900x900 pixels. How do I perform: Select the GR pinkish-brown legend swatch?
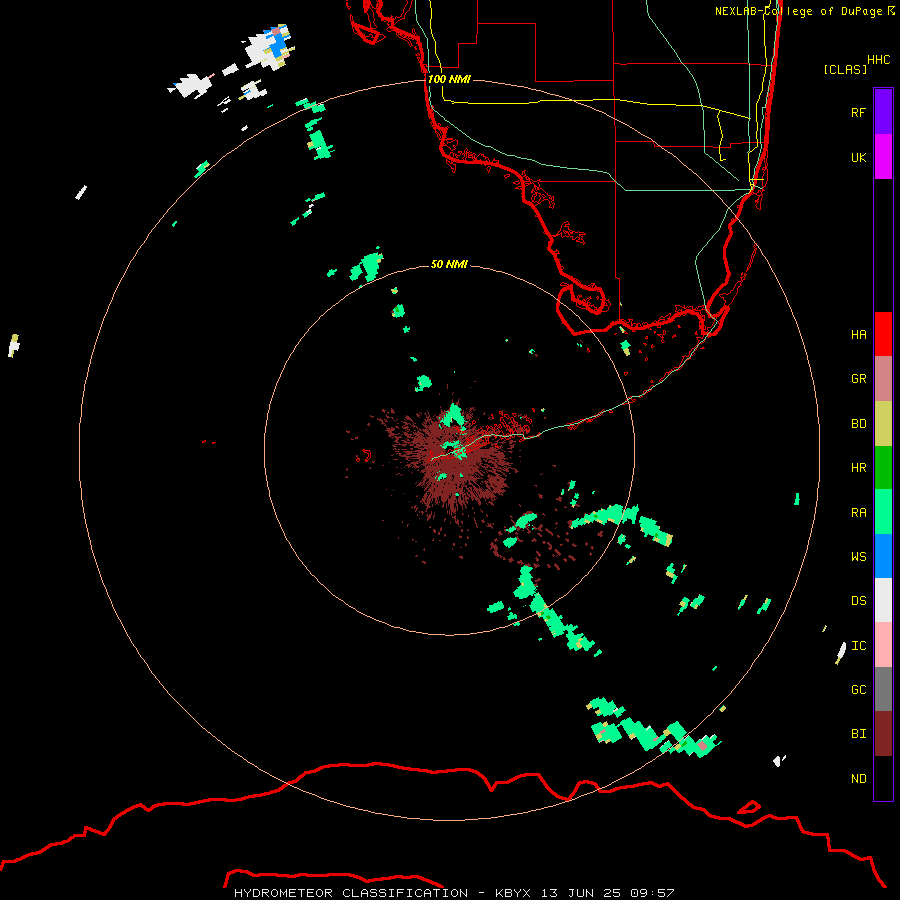coord(883,379)
